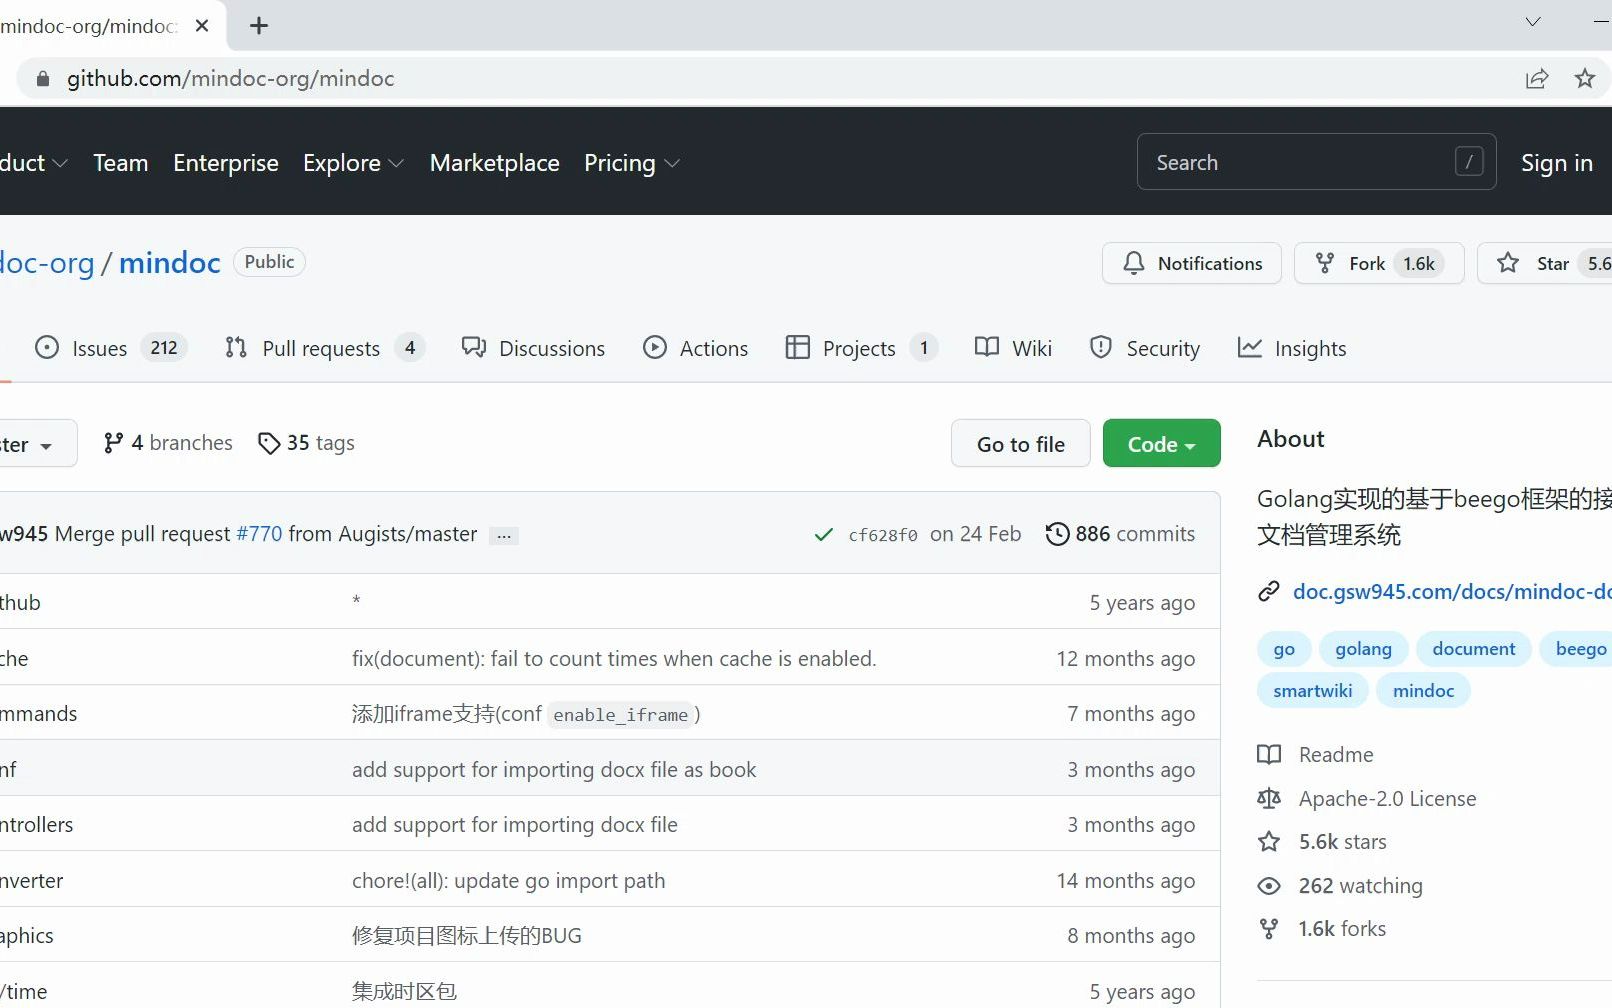Close the mindoc browser tab
This screenshot has width=1612, height=1008.
(202, 26)
